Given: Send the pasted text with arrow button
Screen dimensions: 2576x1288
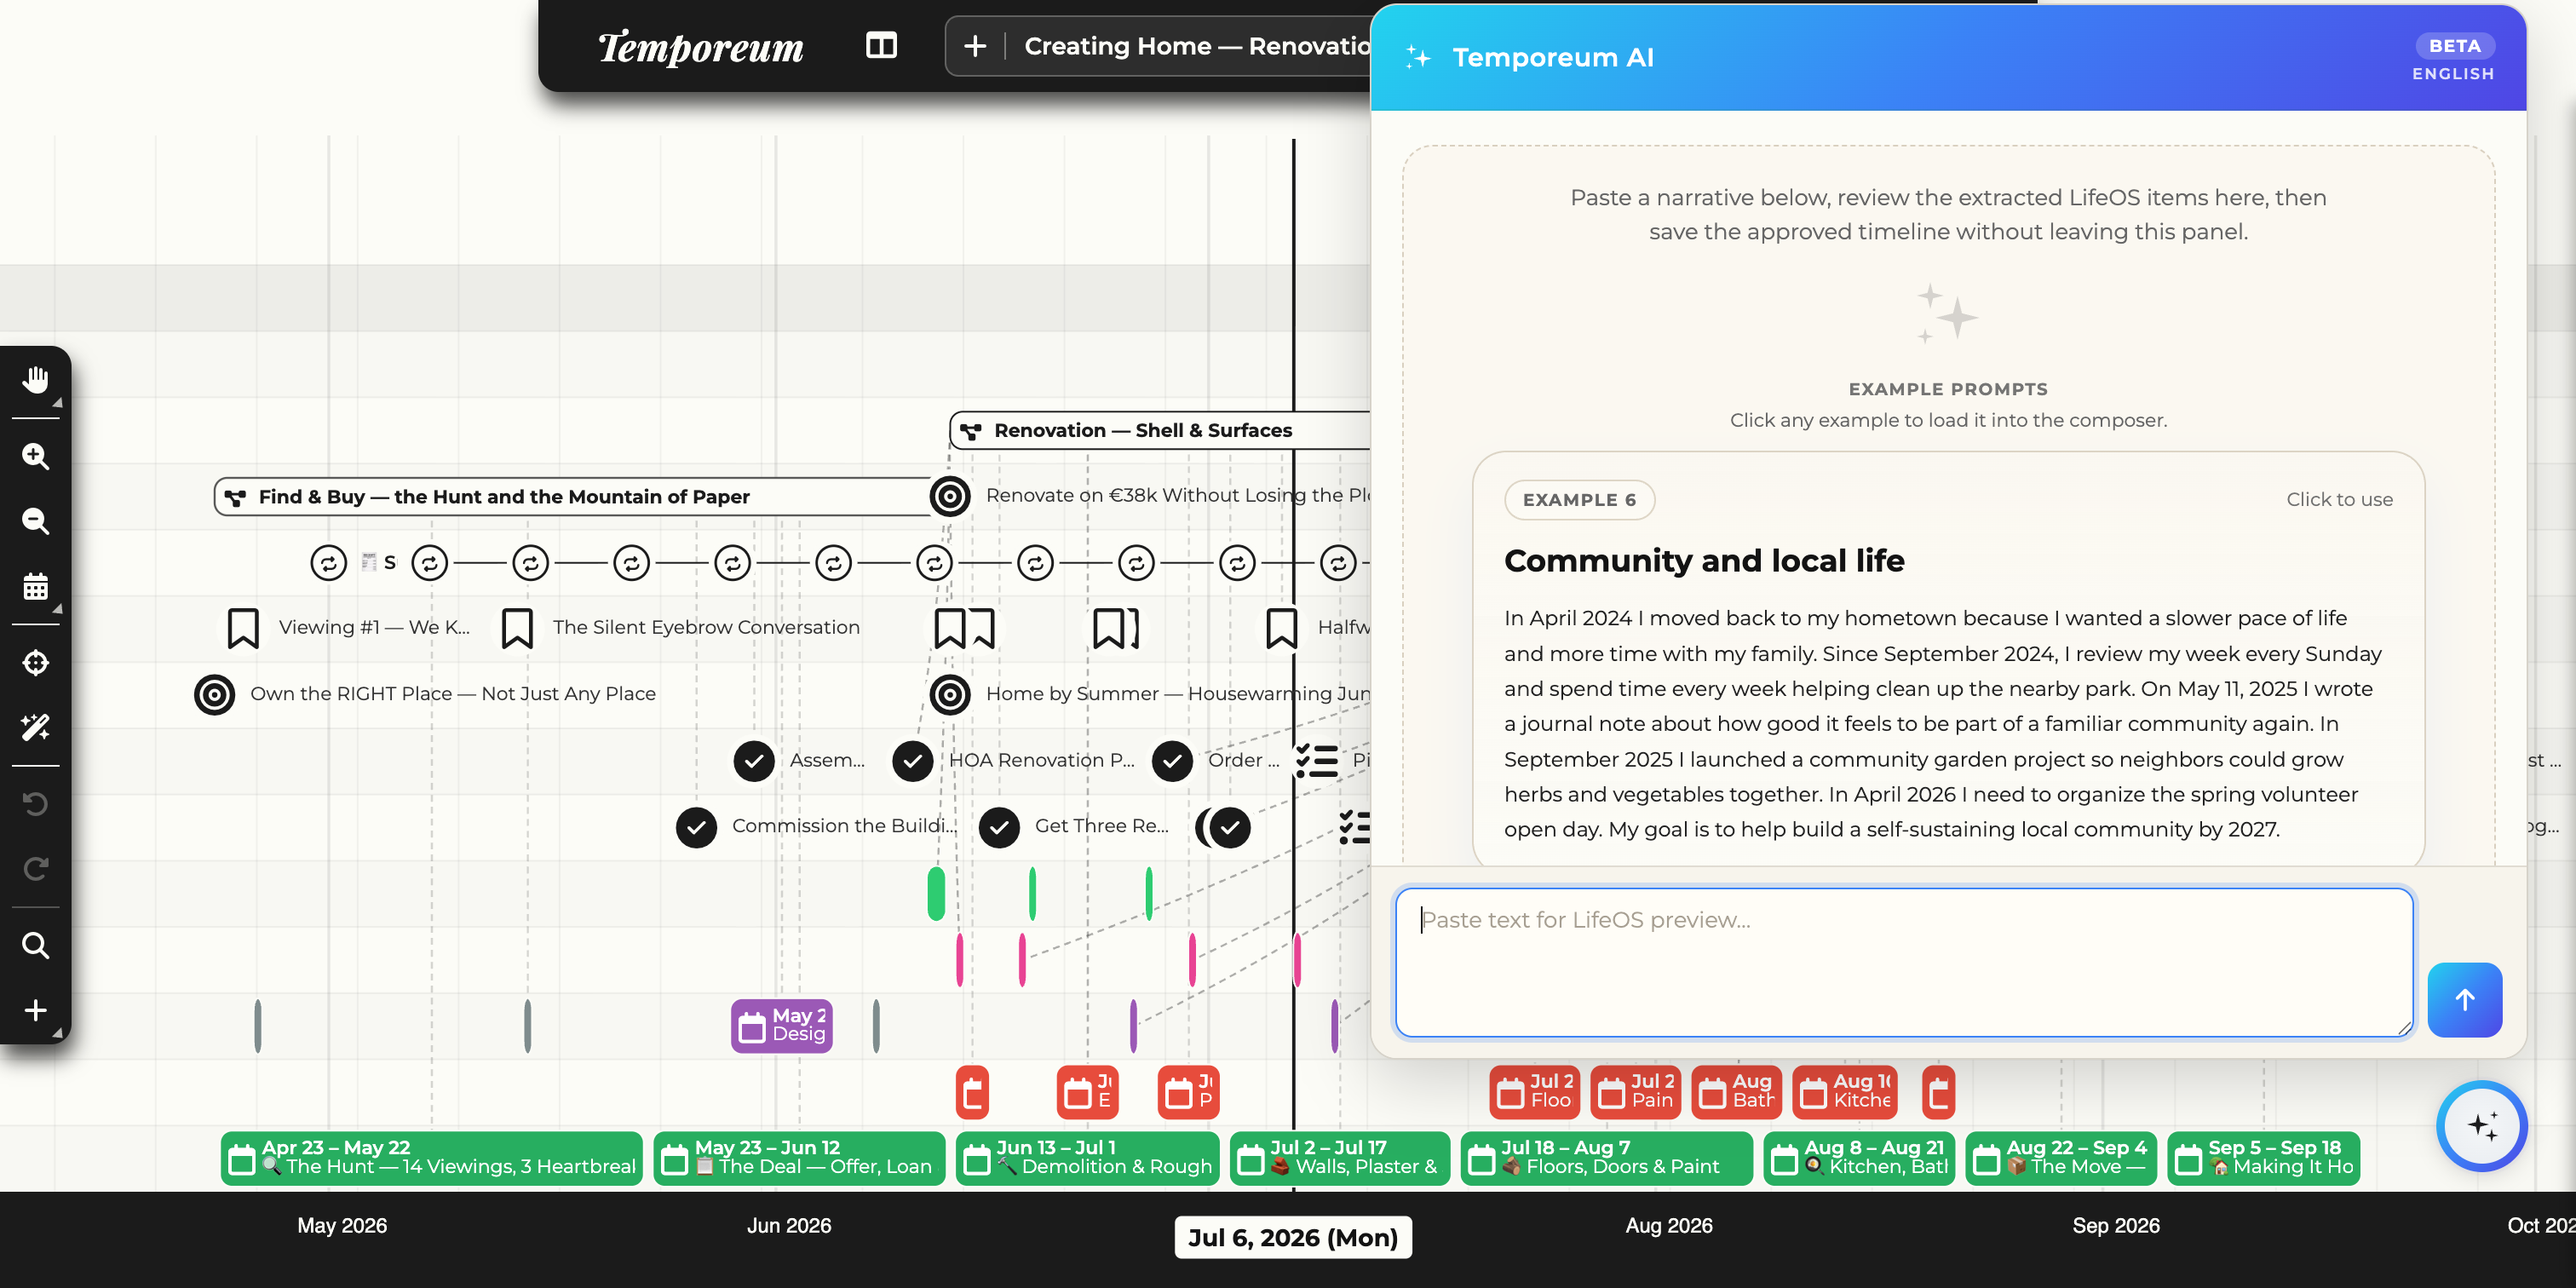Looking at the screenshot, I should click(x=2465, y=1000).
